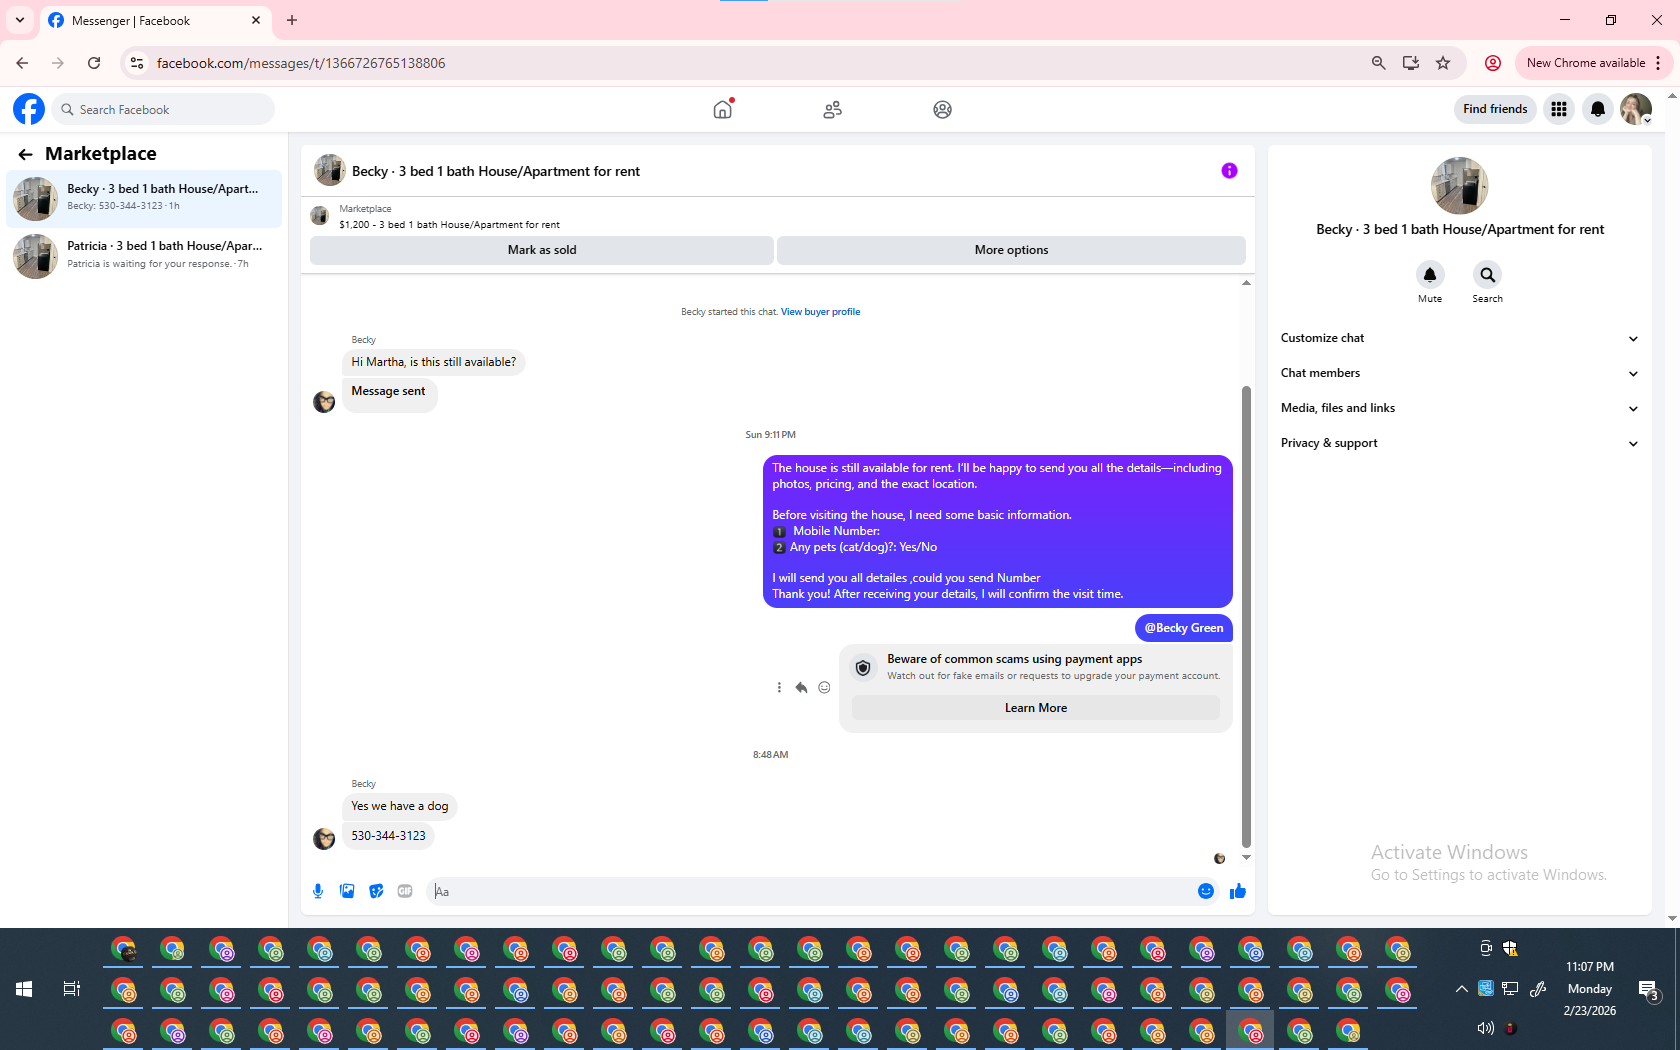Open Chrome tab search dropdown
This screenshot has width=1680, height=1050.
pos(20,20)
